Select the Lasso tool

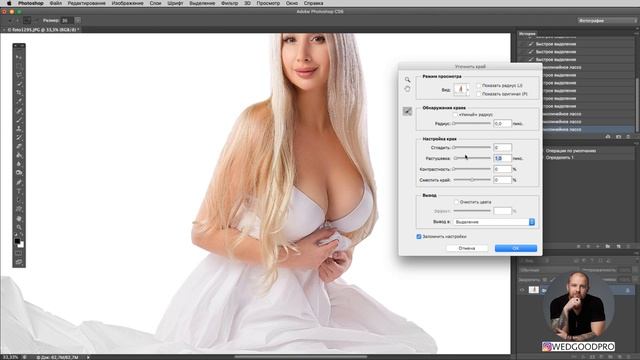19,75
